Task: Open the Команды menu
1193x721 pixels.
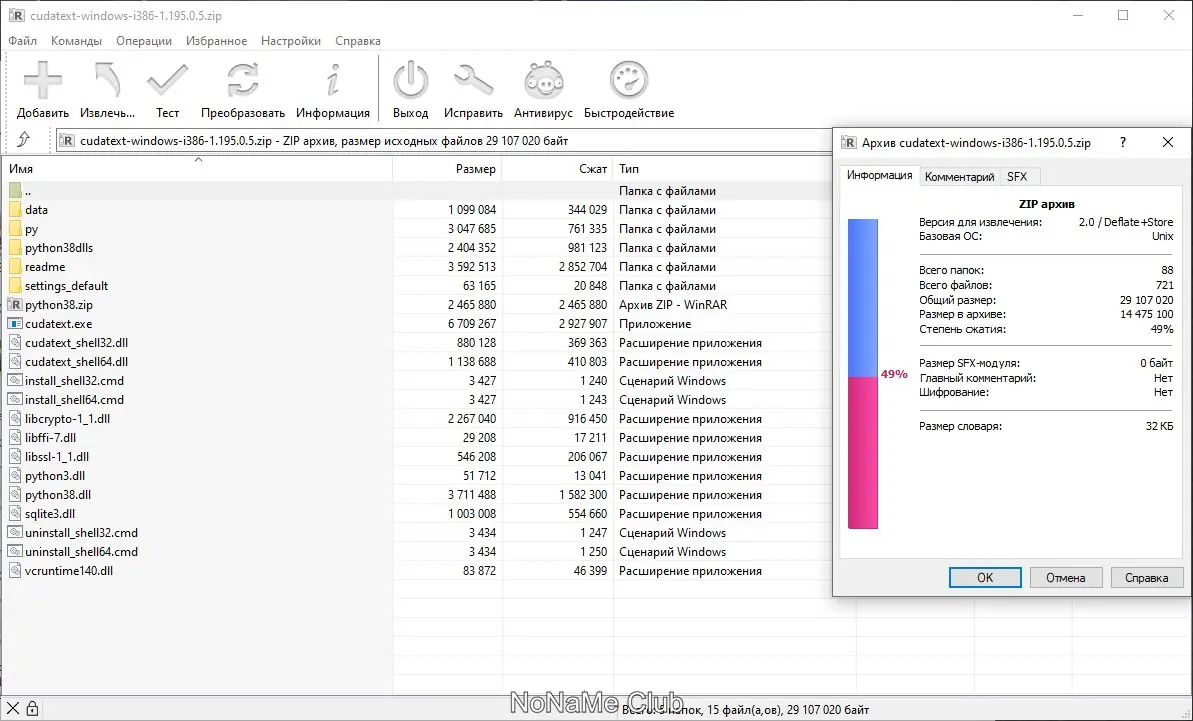Action: pyautogui.click(x=76, y=41)
